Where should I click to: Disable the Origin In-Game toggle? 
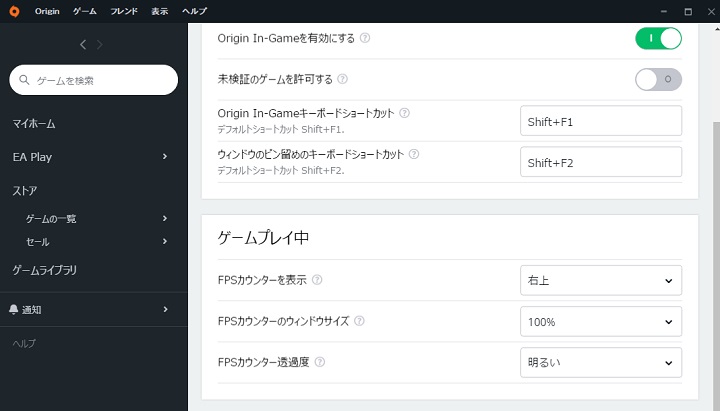(x=658, y=39)
